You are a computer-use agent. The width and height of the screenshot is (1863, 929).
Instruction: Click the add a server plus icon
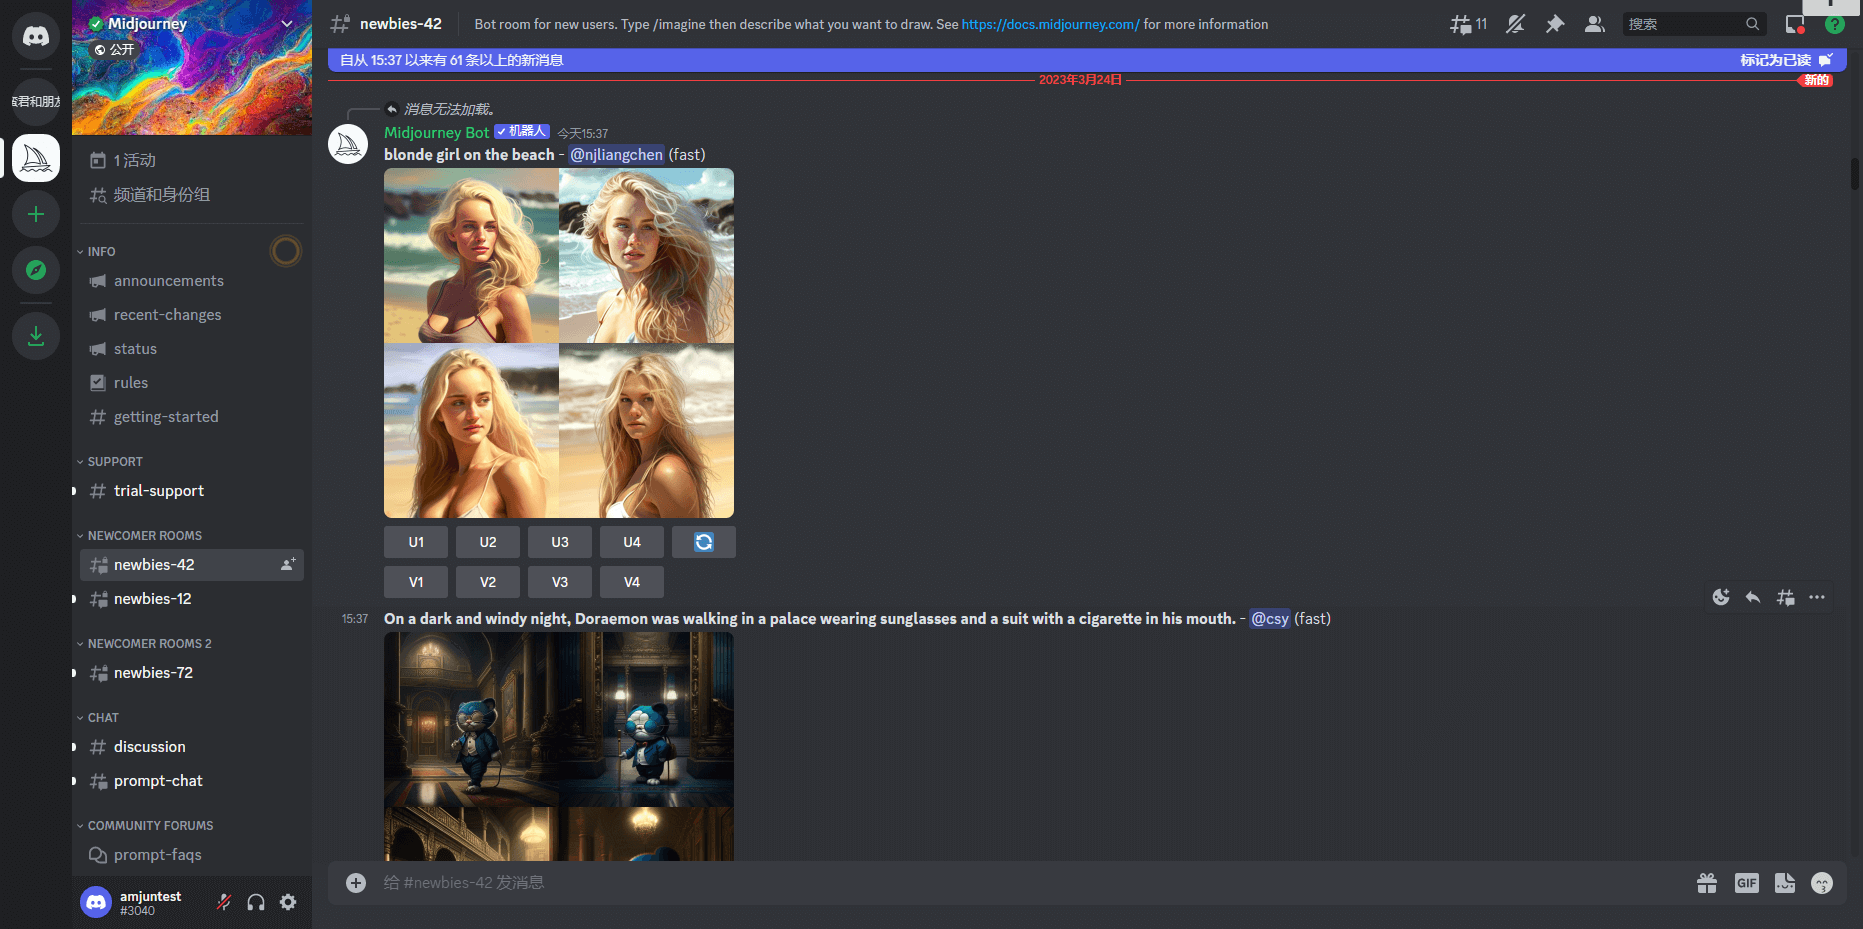[36, 214]
